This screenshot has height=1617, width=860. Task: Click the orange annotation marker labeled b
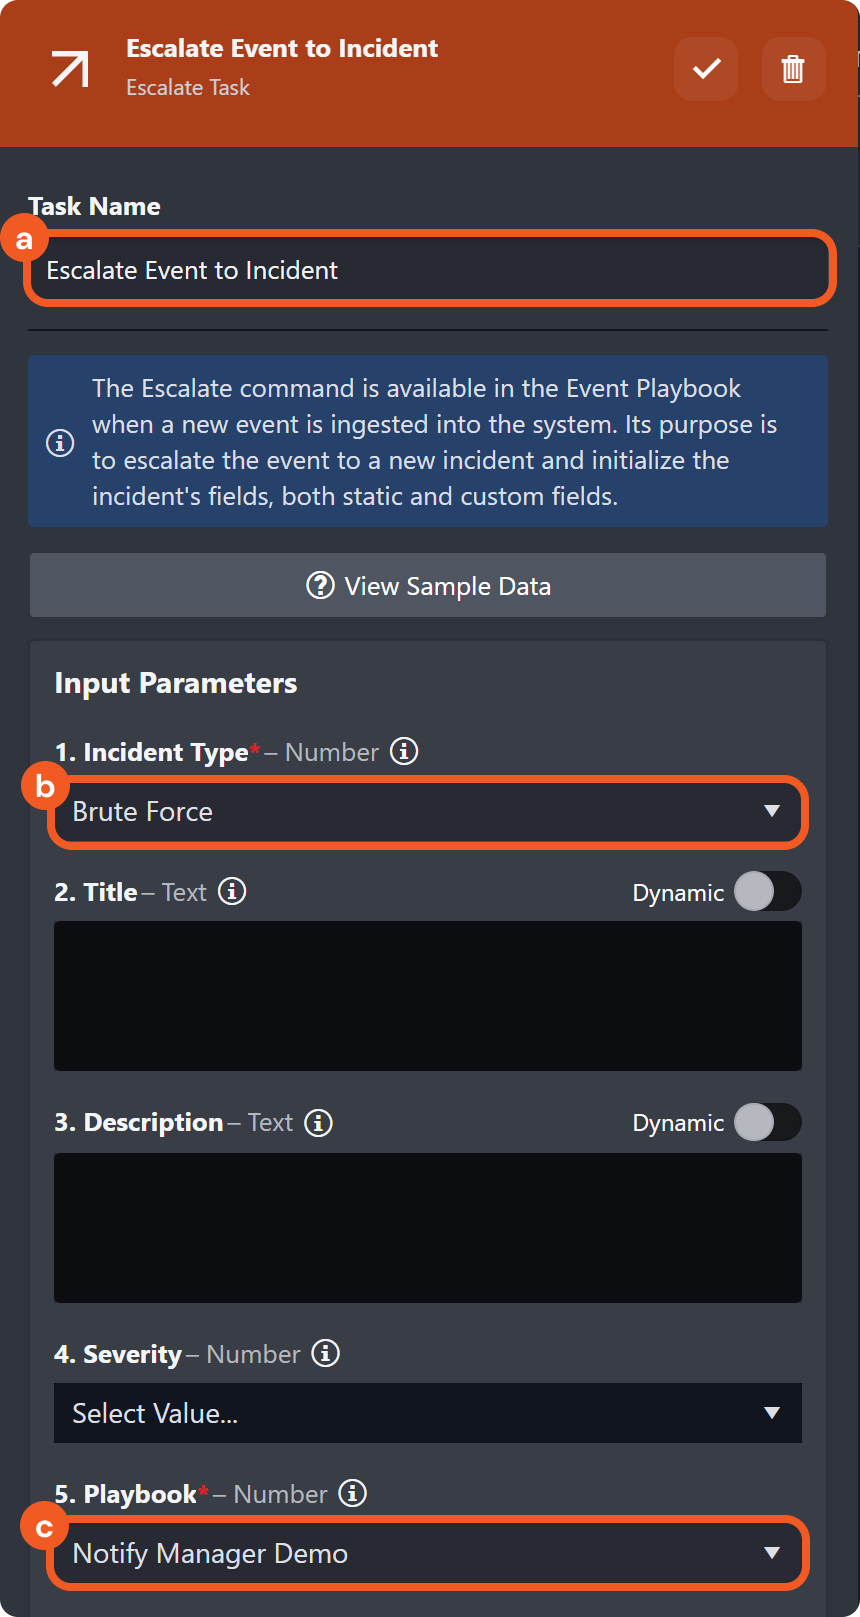pos(44,787)
